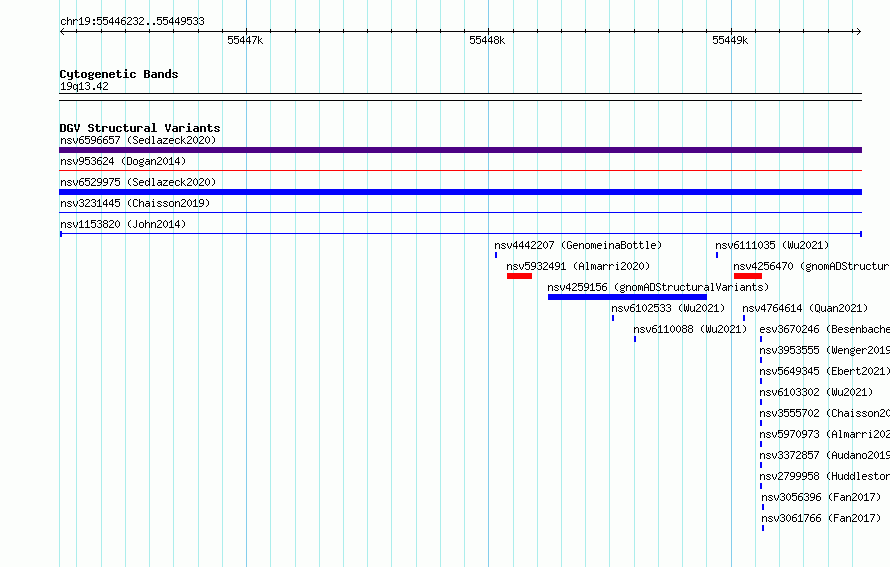Select nsv5649345 (Ebert2021) variant label
This screenshot has width=890, height=567.
click(825, 371)
